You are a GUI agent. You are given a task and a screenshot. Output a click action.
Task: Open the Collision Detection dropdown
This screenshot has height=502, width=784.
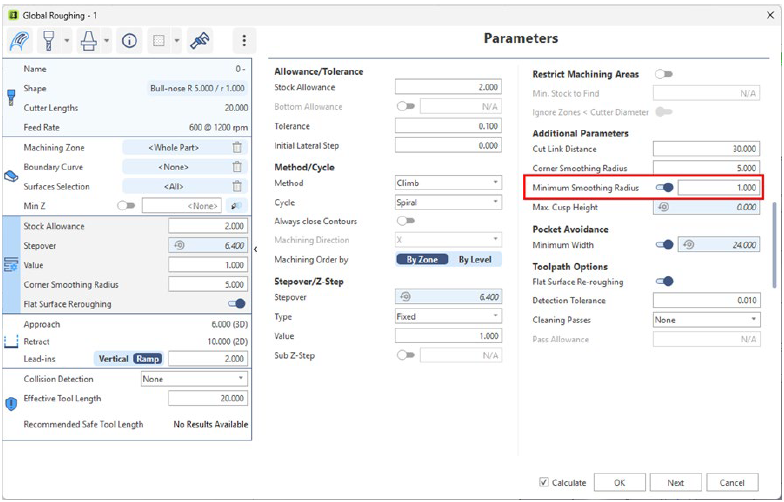point(194,379)
